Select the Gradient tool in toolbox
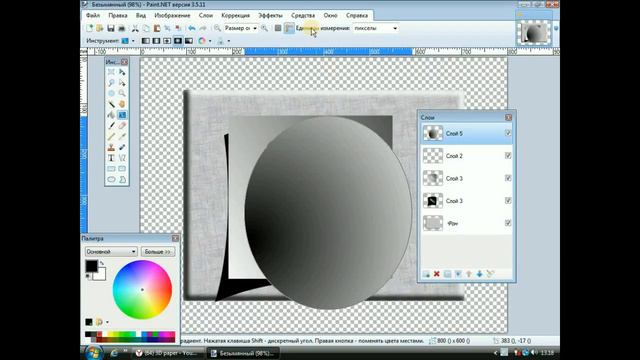The image size is (640, 360). (x=122, y=115)
